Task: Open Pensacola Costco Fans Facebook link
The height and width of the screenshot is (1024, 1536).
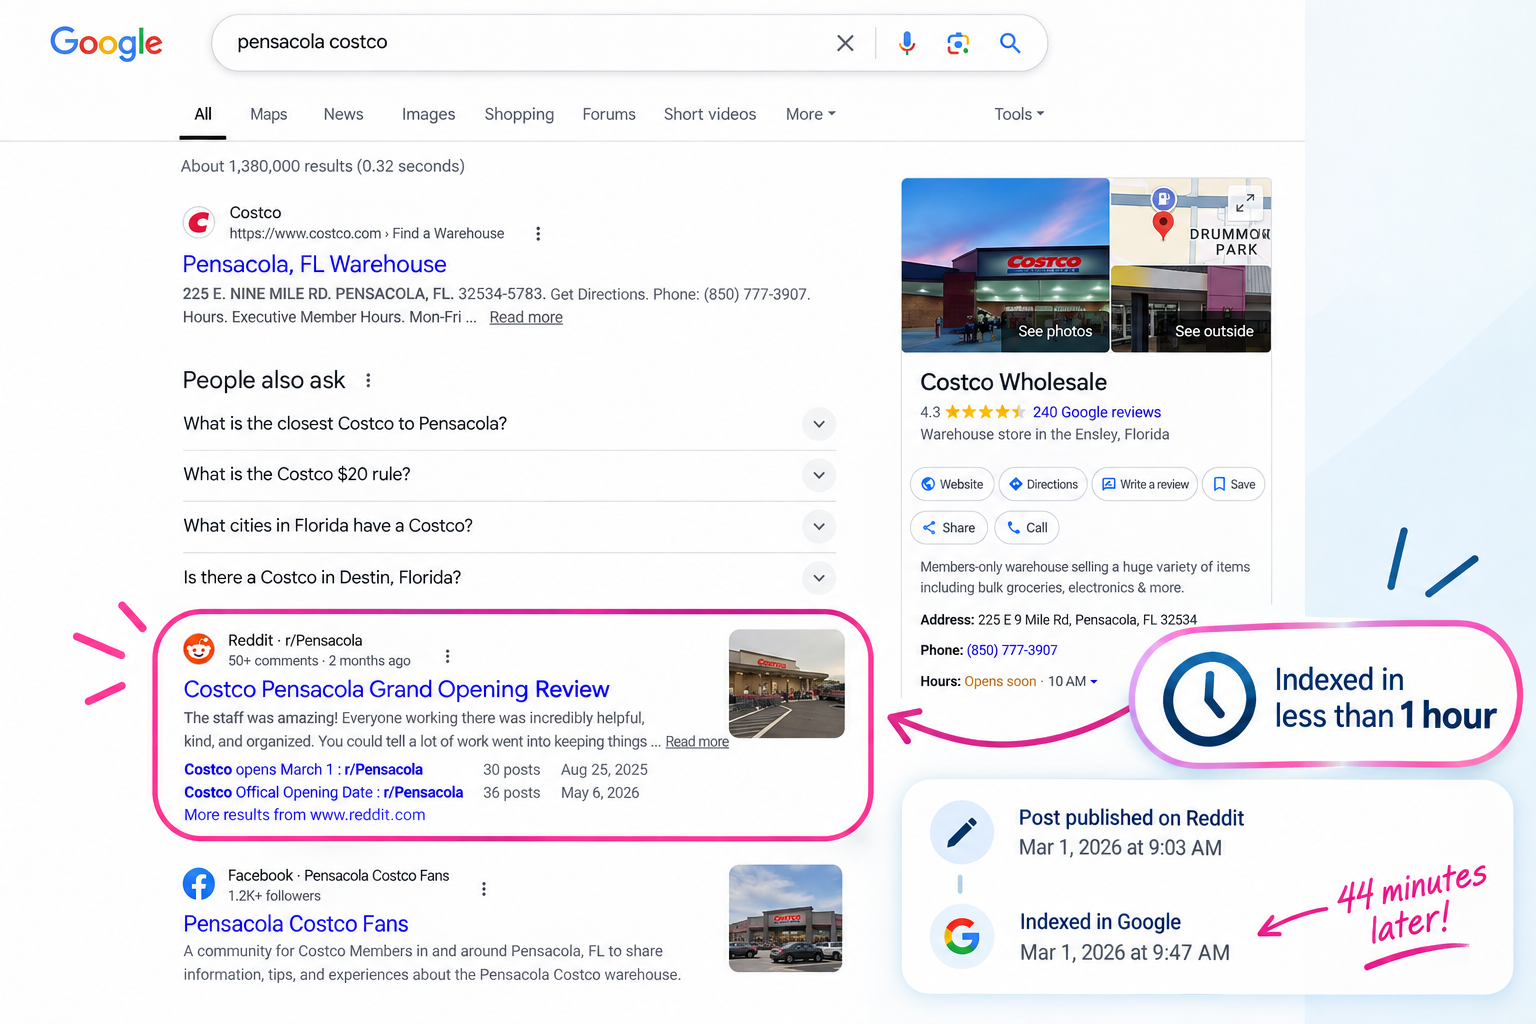Action: point(296,924)
